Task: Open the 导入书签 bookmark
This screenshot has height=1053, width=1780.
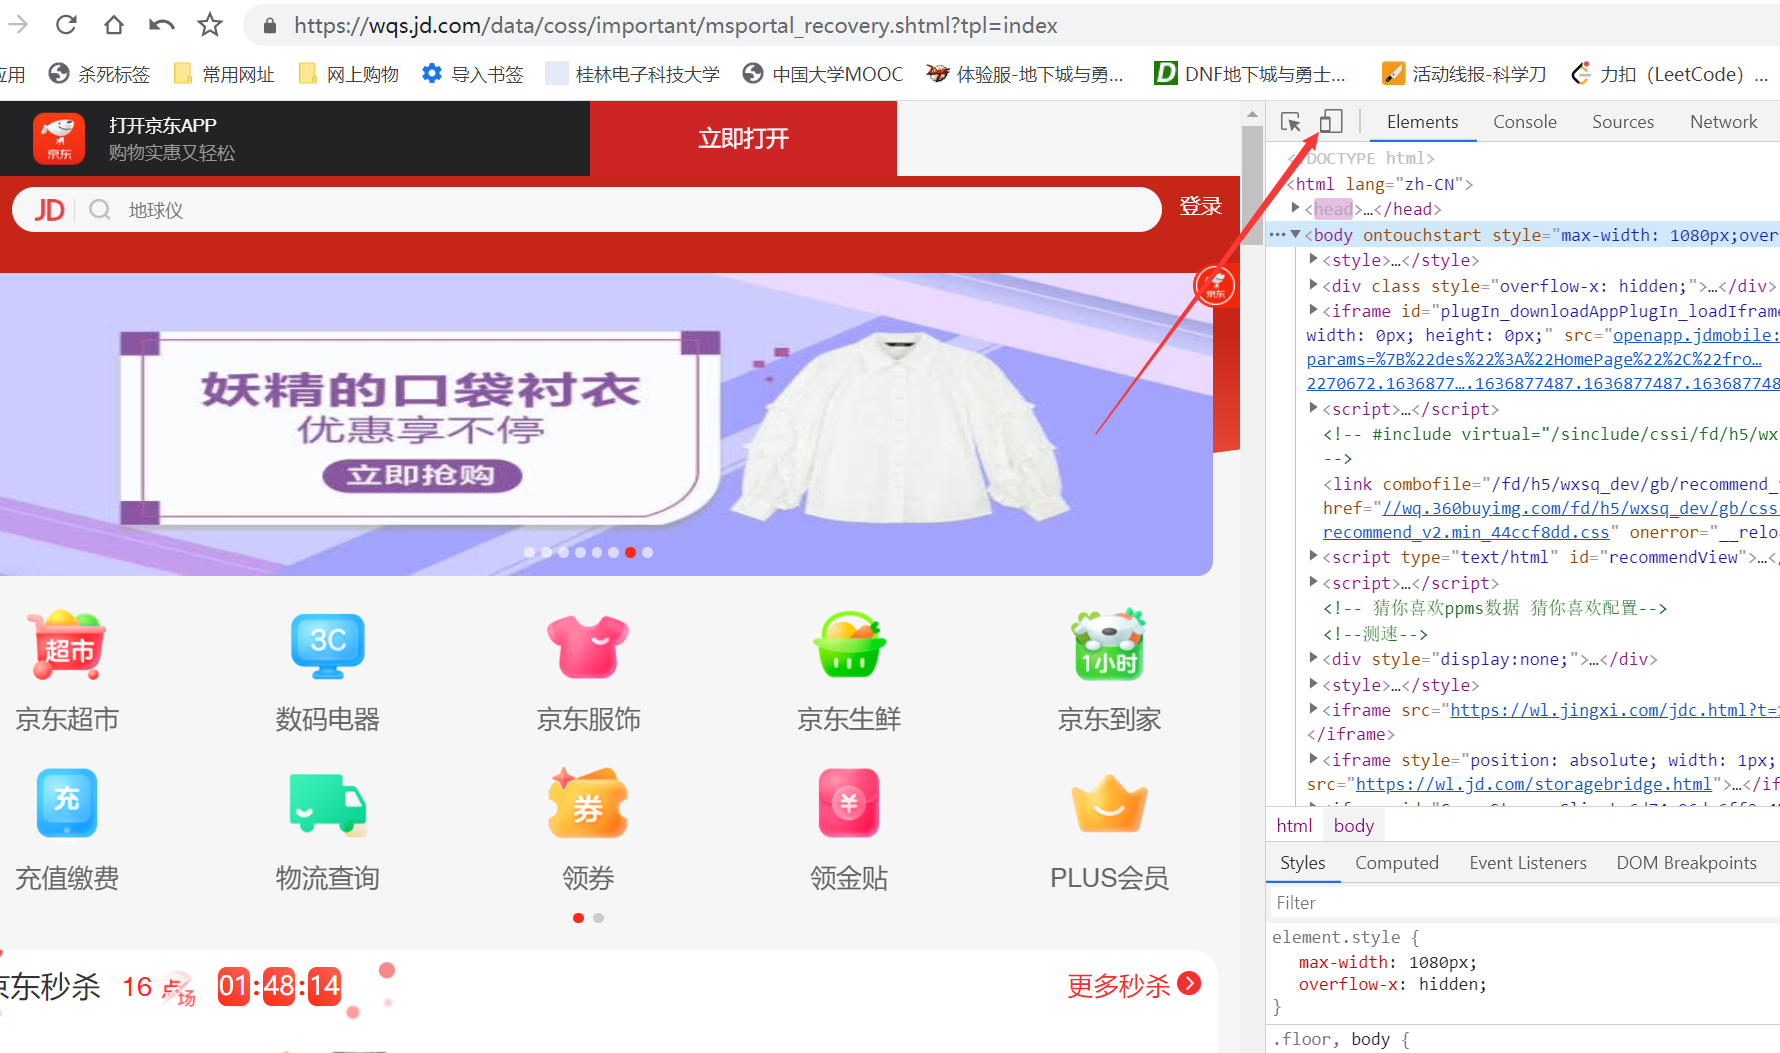Action: (473, 74)
